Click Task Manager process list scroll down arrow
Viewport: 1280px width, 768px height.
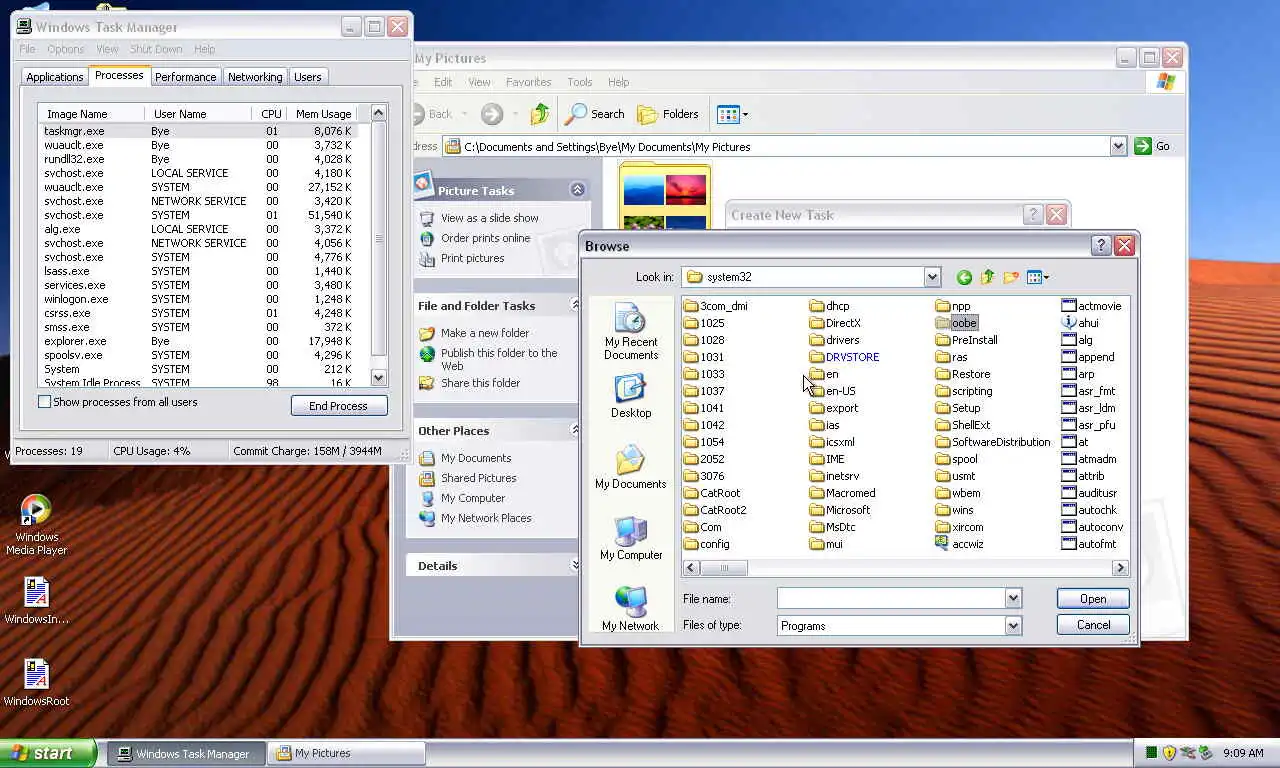(x=378, y=378)
